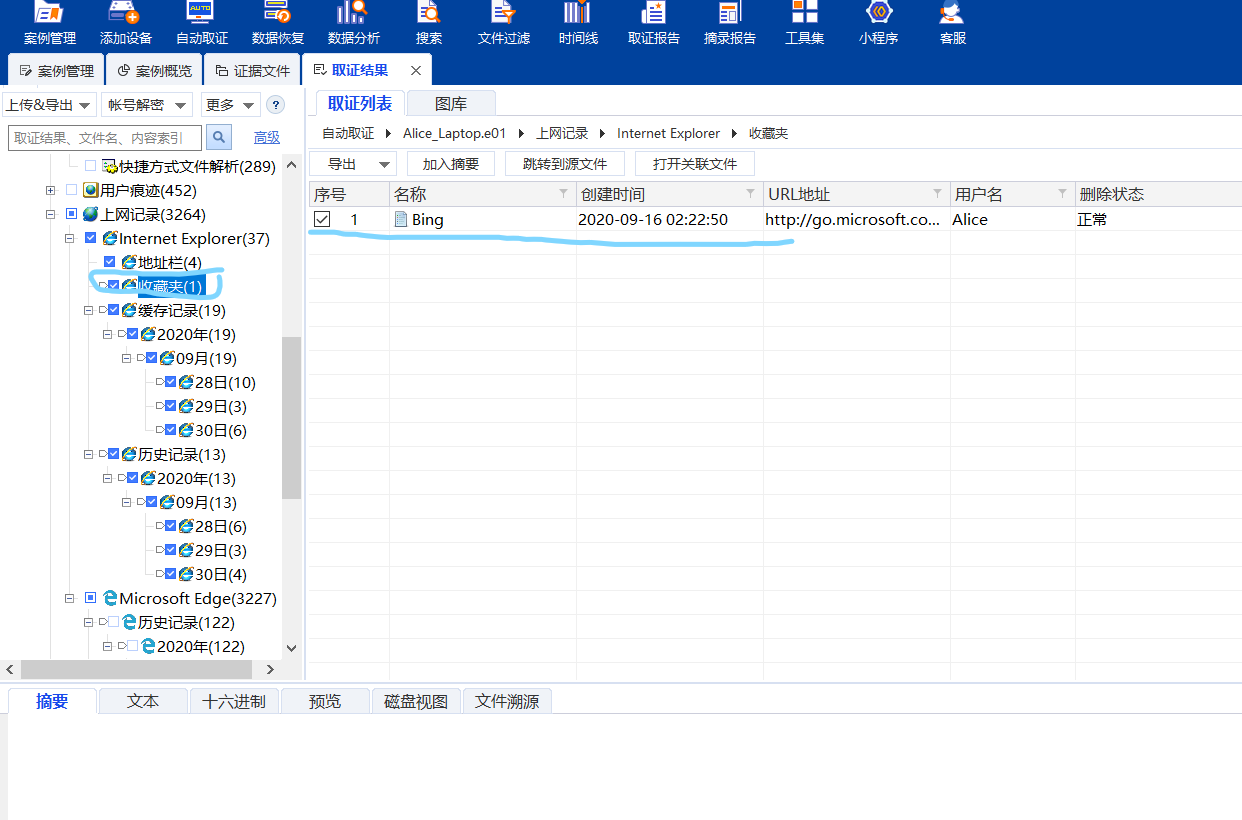The image size is (1242, 820).
Task: Click the scroll down arrow of the tree
Action: coord(291,648)
